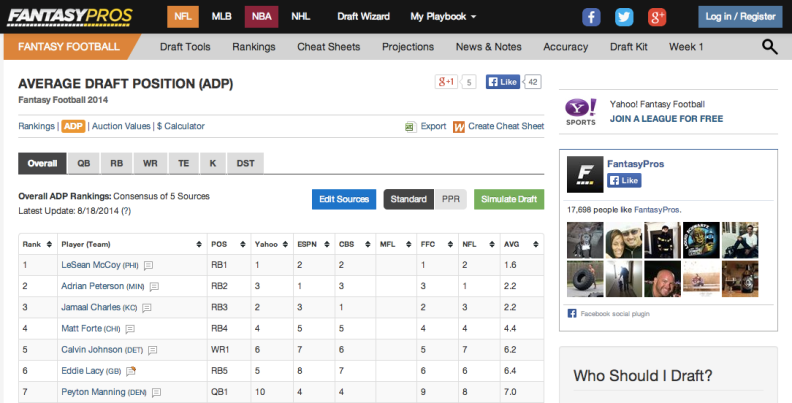Sort table by Yahoo column
This screenshot has width=792, height=403.
pyautogui.click(x=271, y=244)
